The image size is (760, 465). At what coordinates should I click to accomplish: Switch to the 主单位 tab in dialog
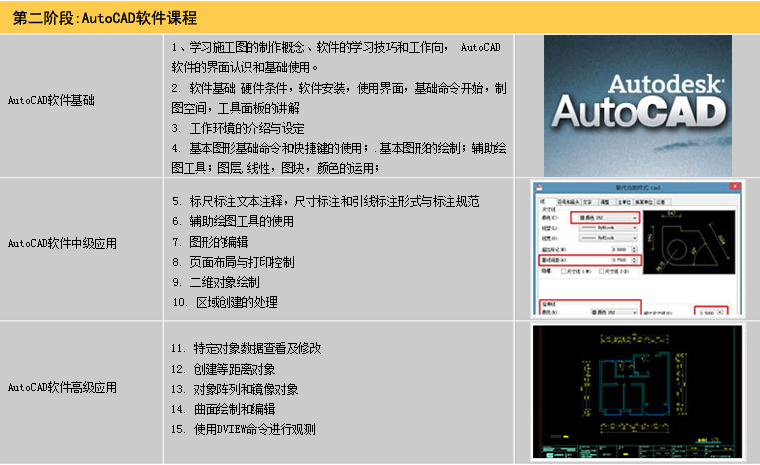click(x=622, y=200)
